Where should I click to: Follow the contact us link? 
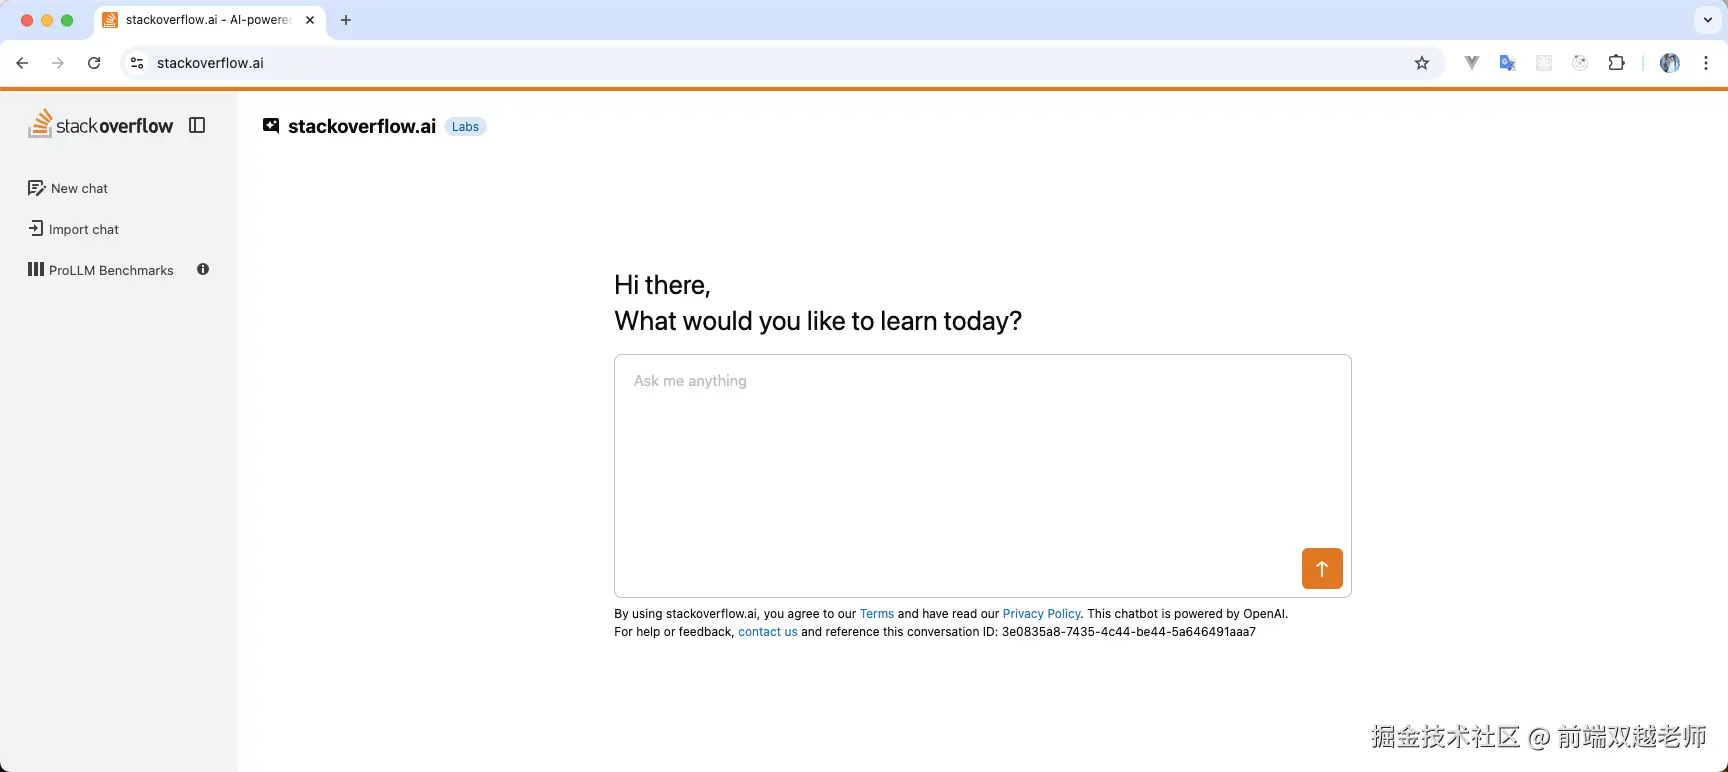coord(768,632)
